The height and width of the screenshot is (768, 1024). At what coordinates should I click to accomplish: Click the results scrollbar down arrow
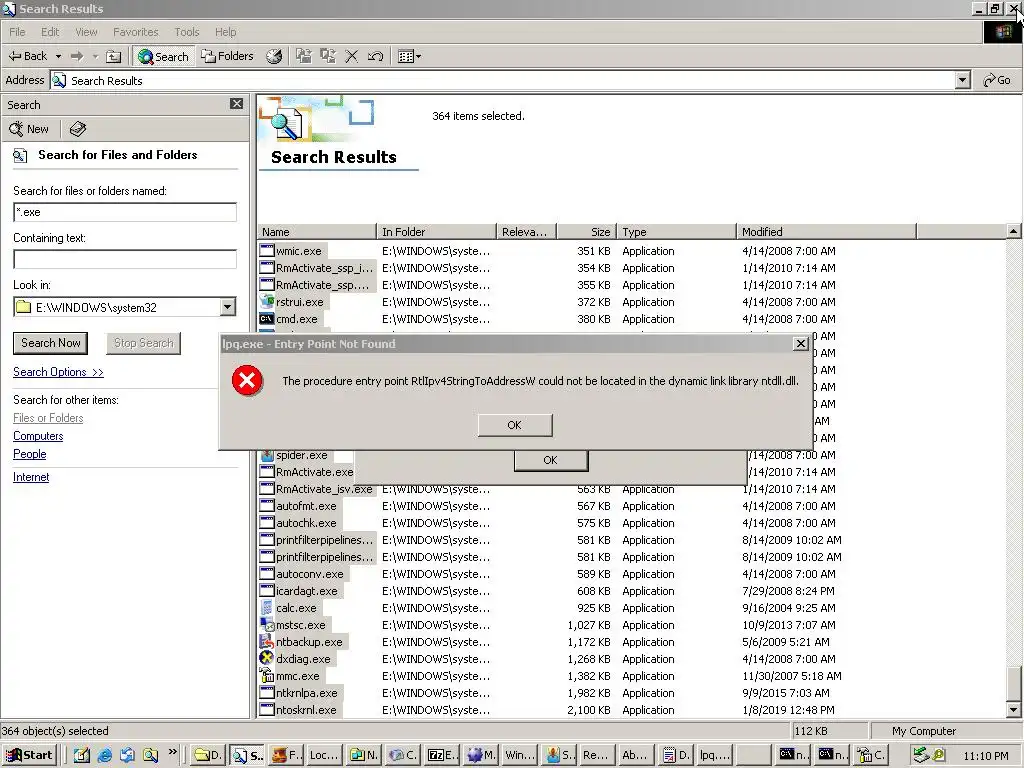pyautogui.click(x=1014, y=710)
